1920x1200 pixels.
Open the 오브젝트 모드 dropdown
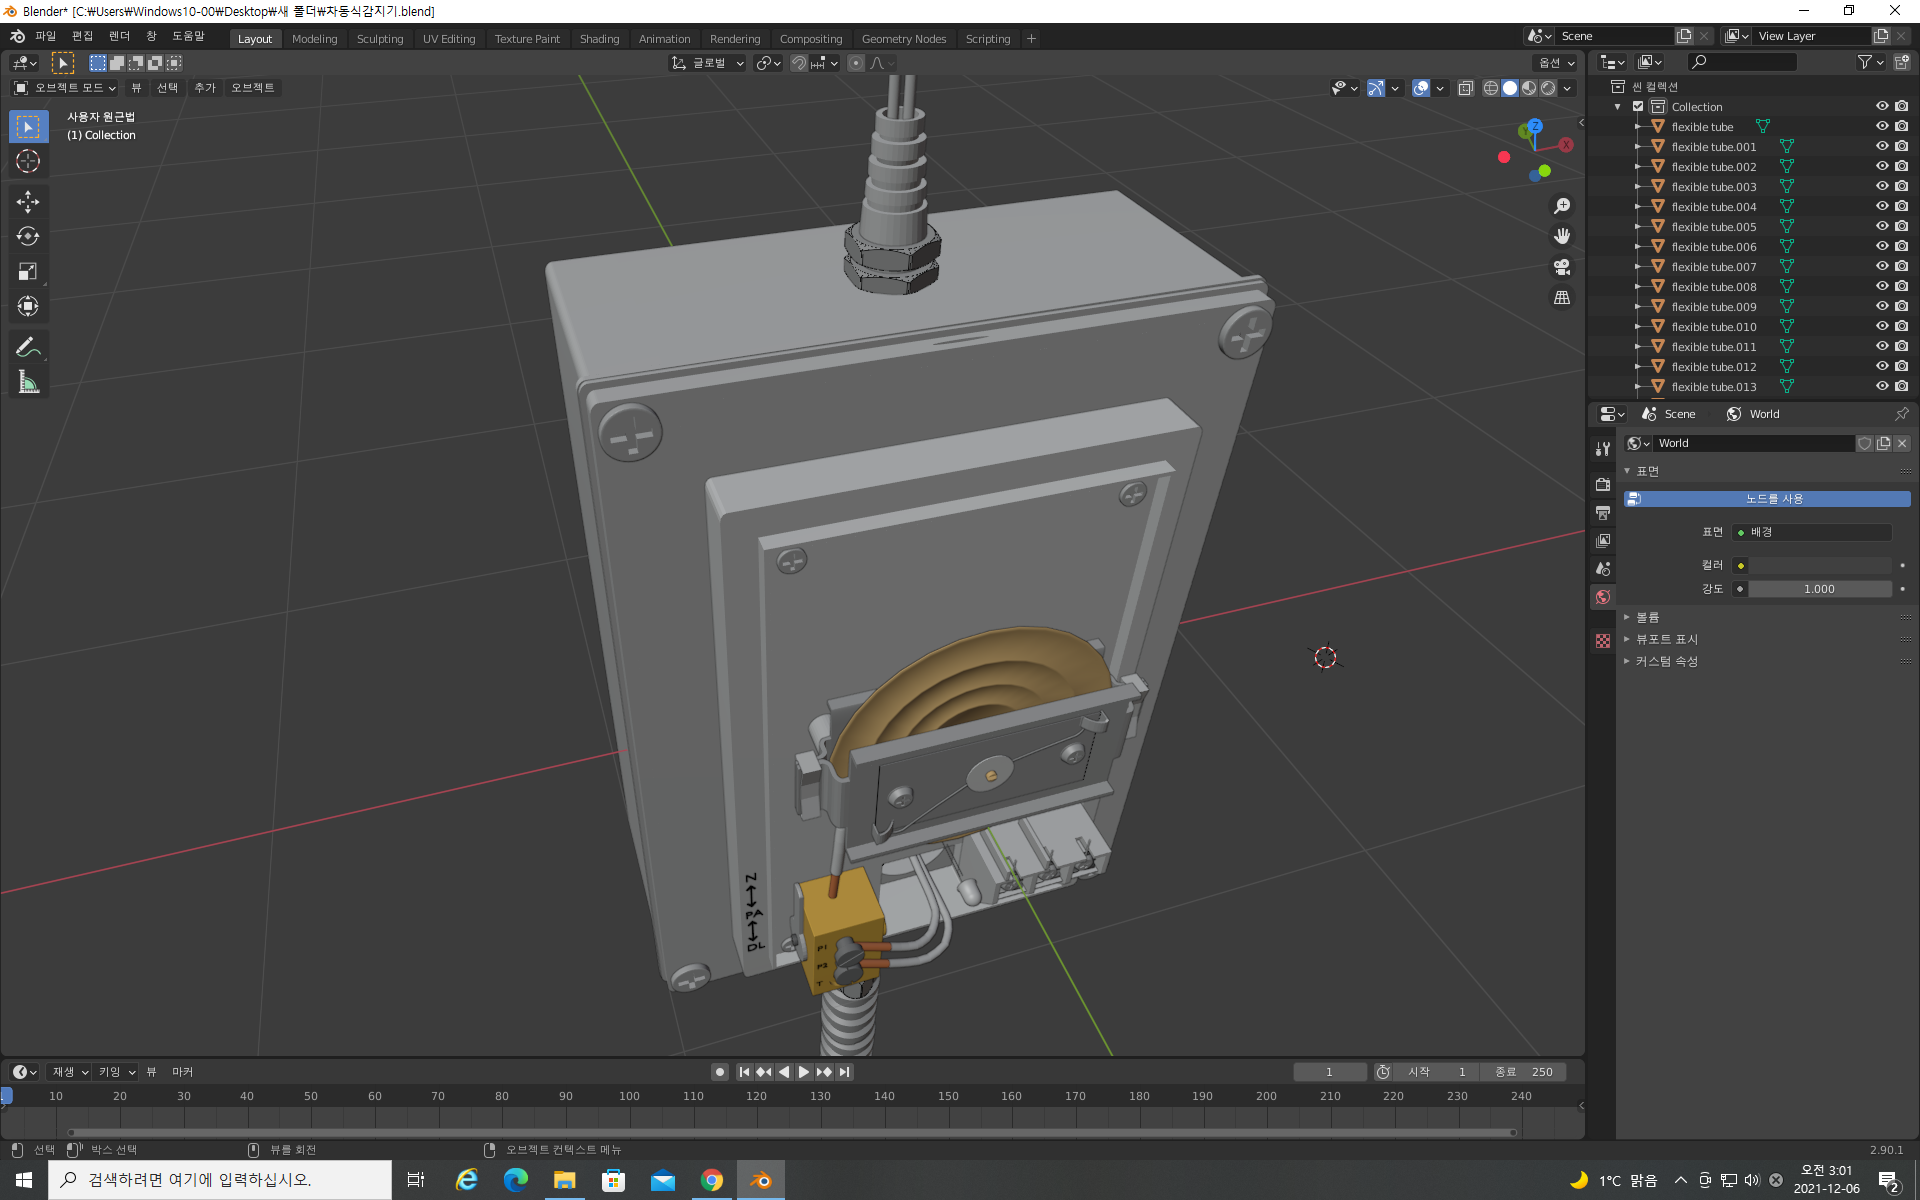click(x=65, y=88)
